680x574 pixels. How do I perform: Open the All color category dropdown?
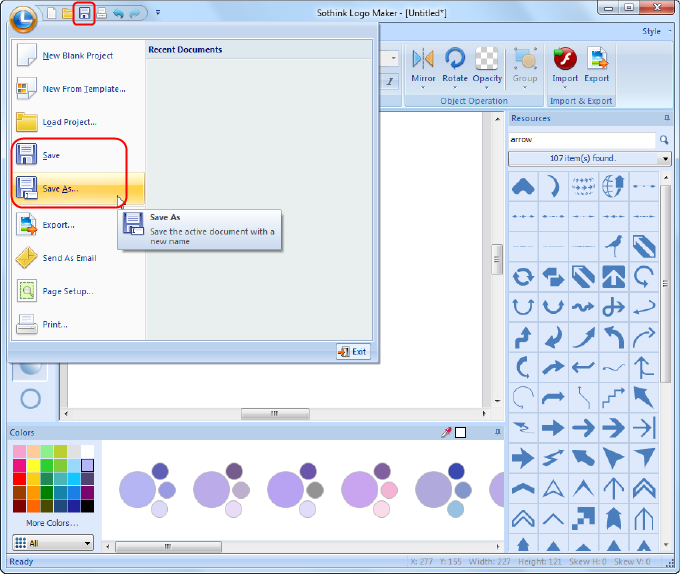53,543
